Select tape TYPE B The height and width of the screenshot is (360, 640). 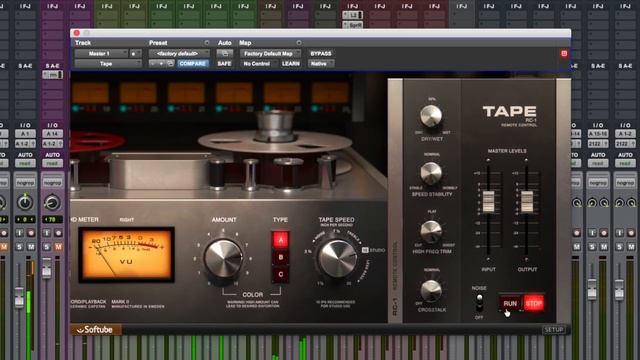(x=280, y=258)
